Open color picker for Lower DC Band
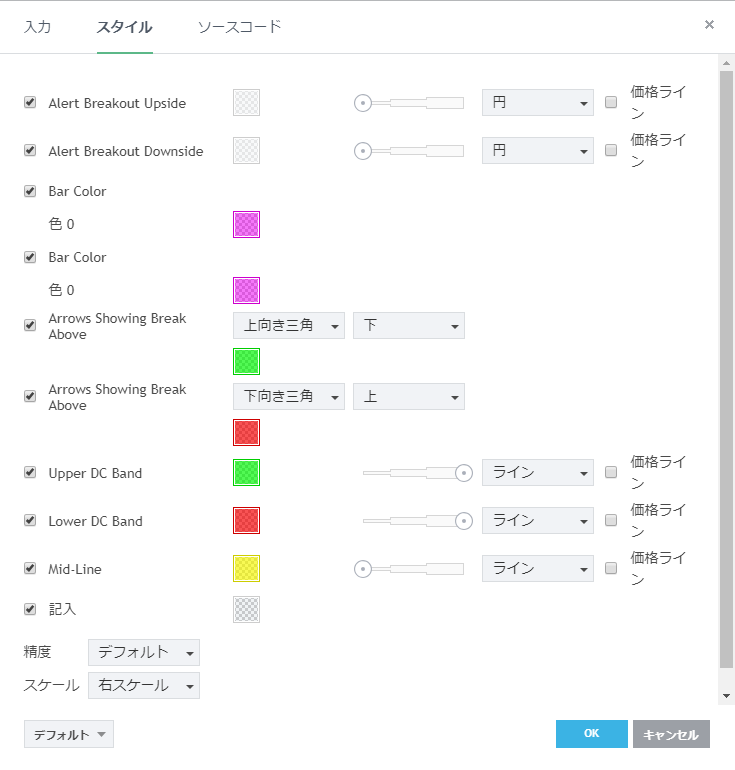This screenshot has width=735, height=770. [246, 520]
